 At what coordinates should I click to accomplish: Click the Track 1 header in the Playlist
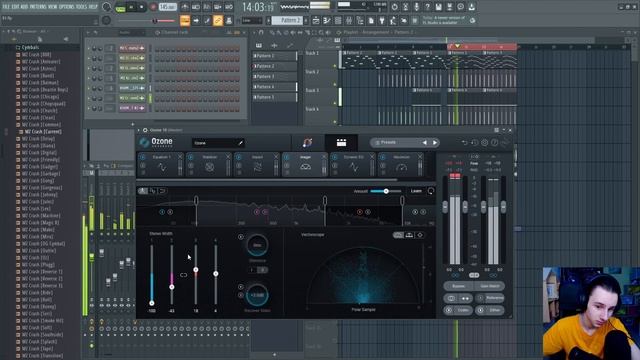pos(321,59)
